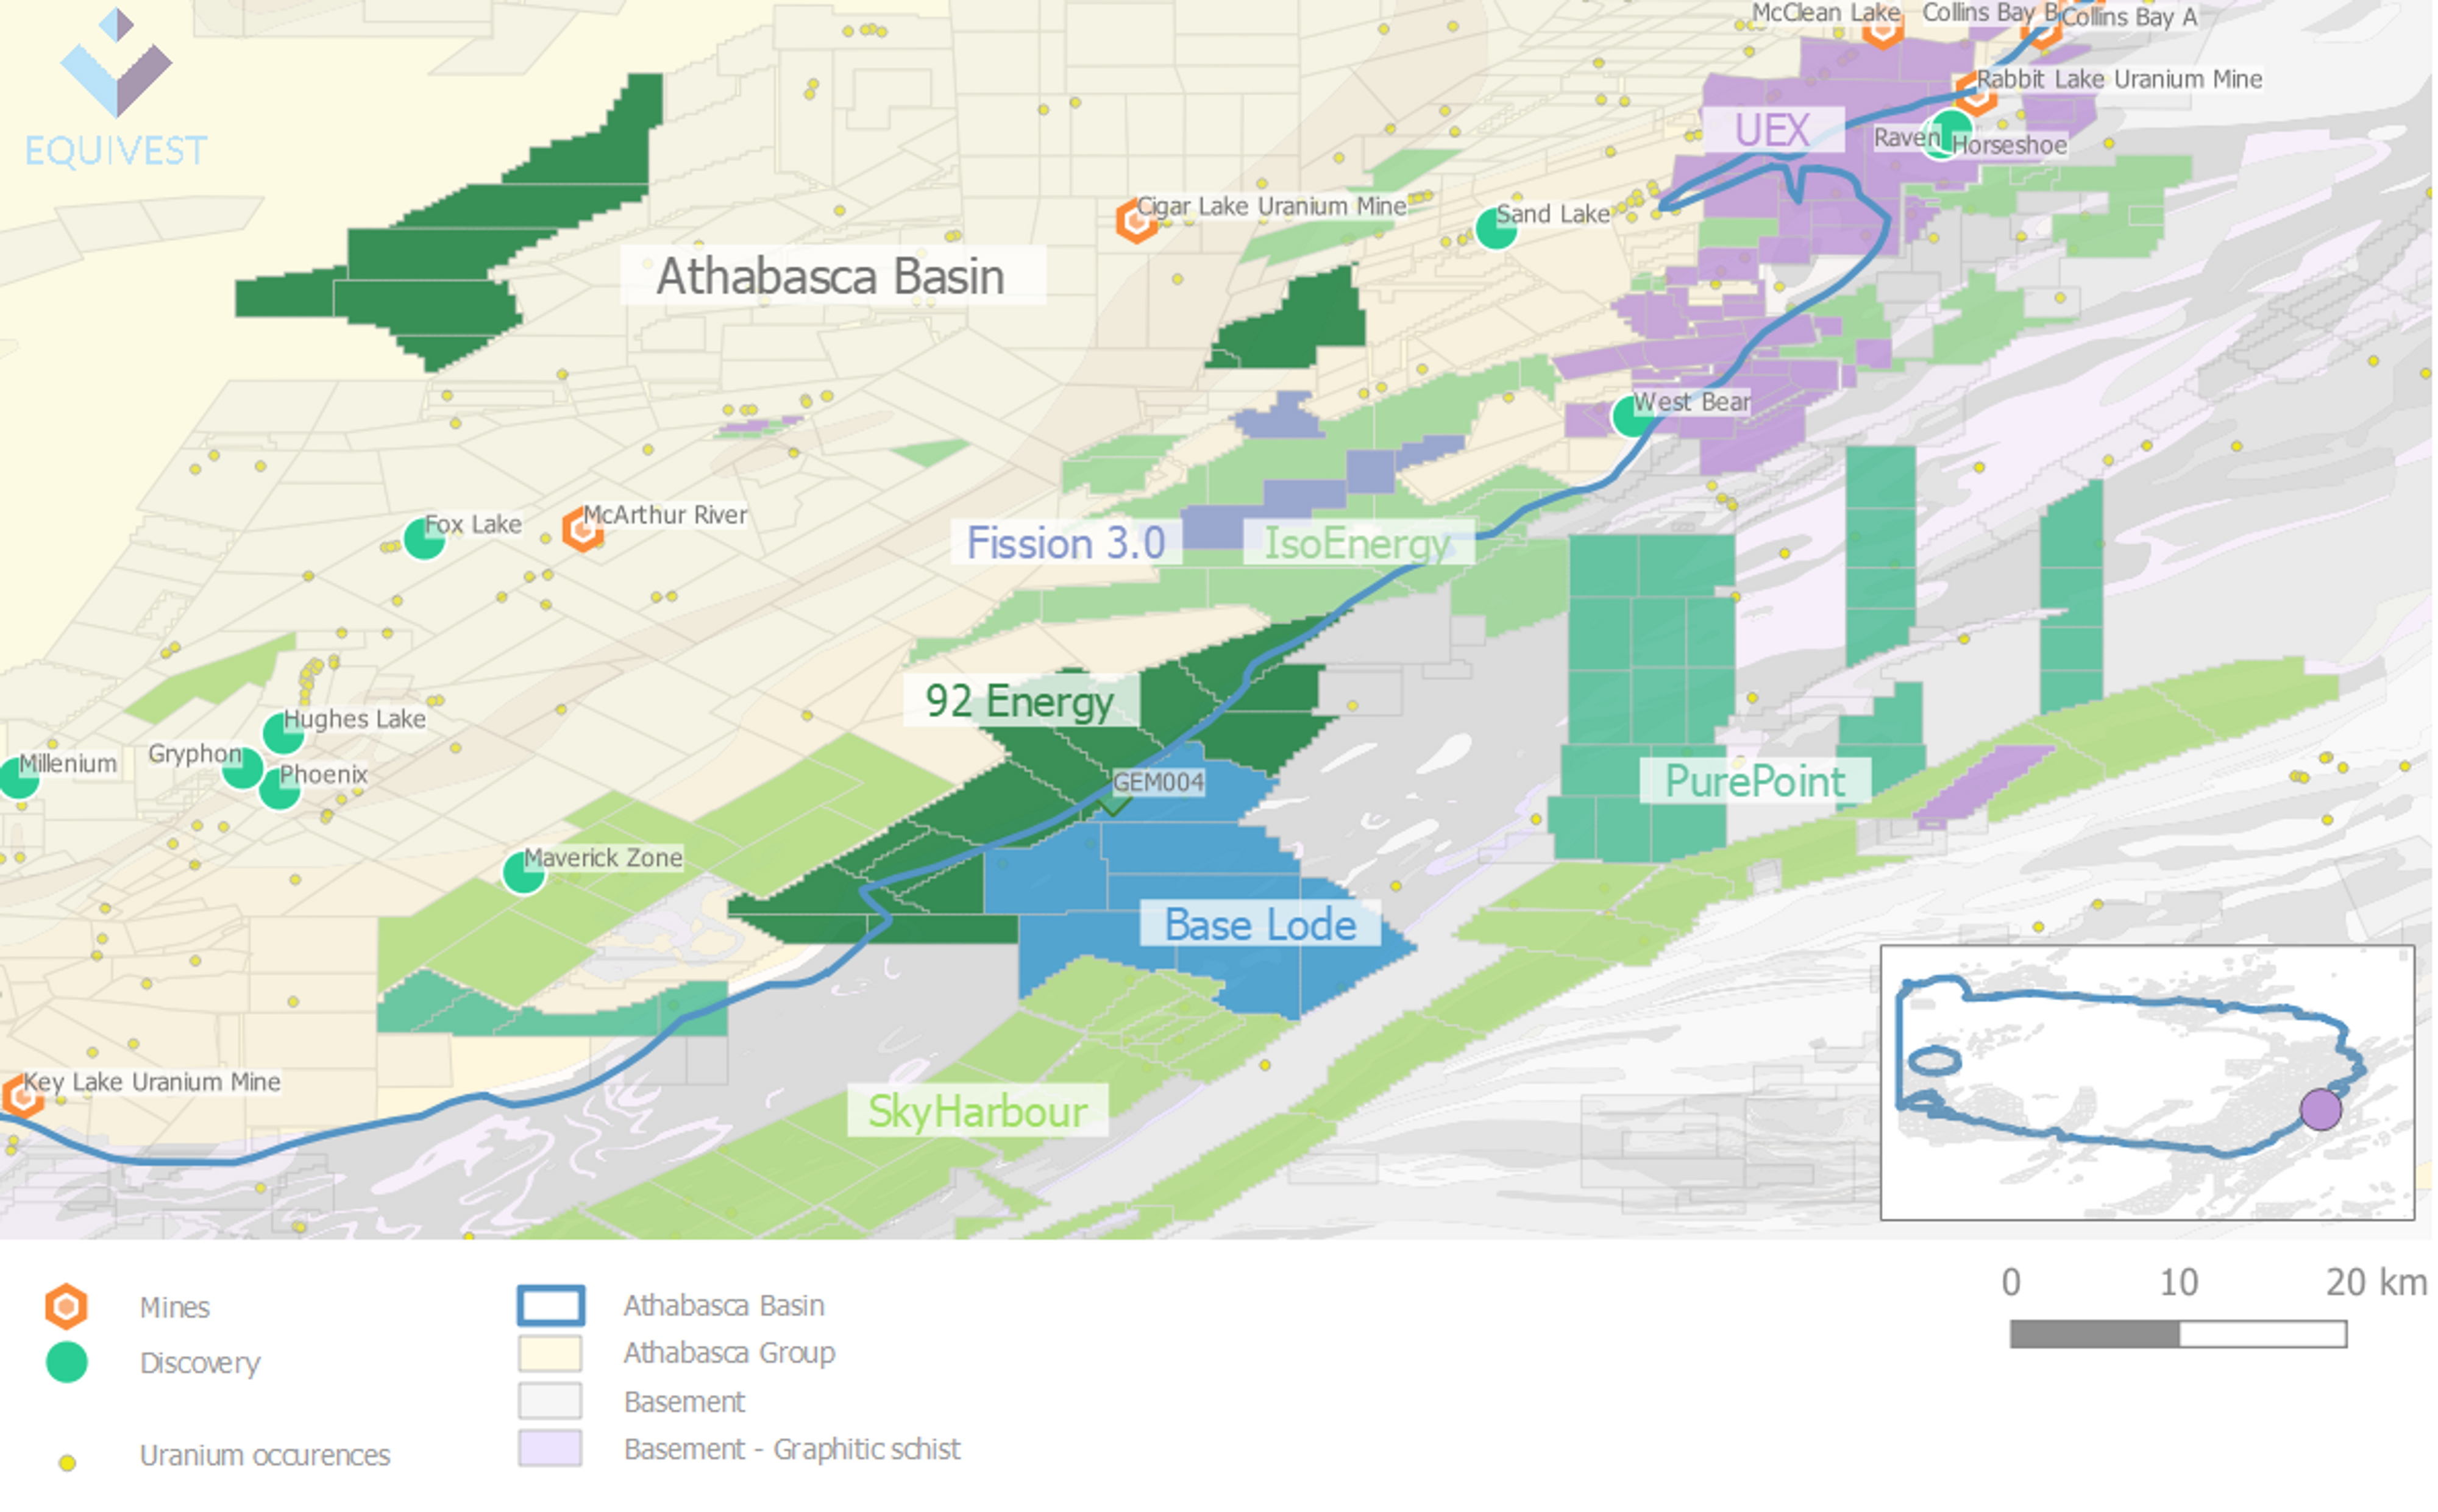
Task: Click the Equivest logo
Action: click(x=116, y=88)
